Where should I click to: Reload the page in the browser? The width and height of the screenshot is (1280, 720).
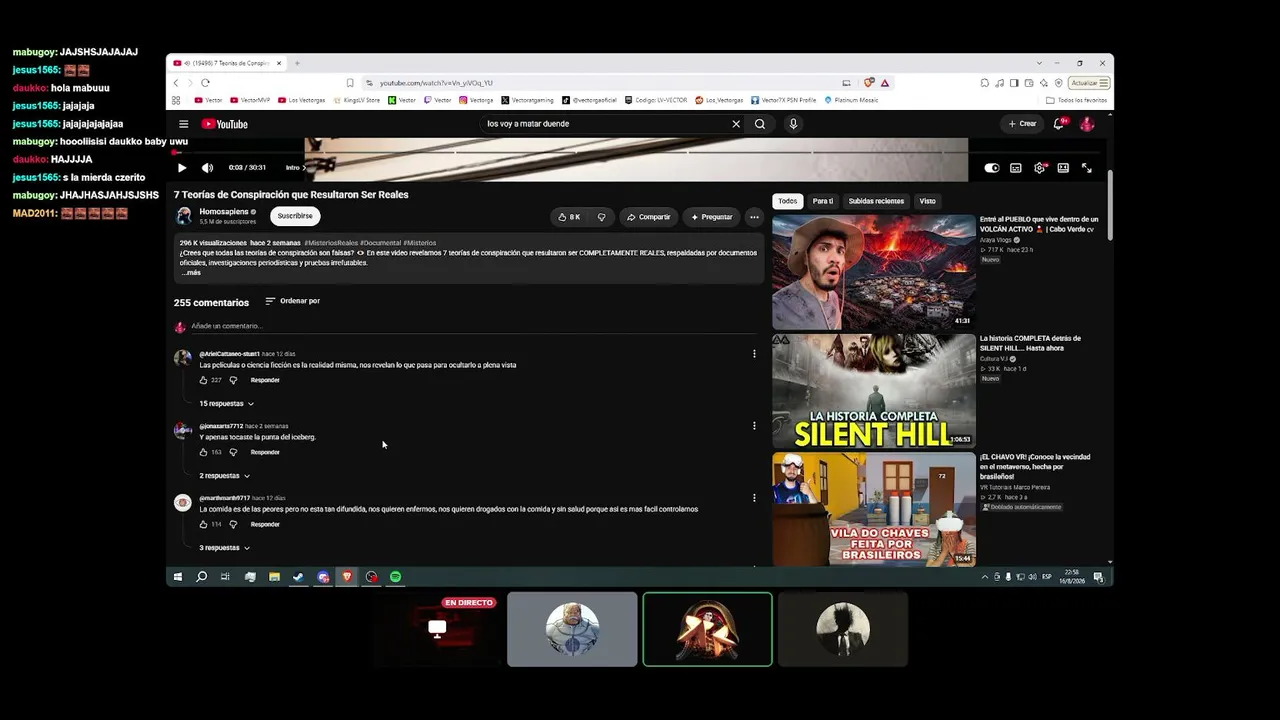pos(205,83)
